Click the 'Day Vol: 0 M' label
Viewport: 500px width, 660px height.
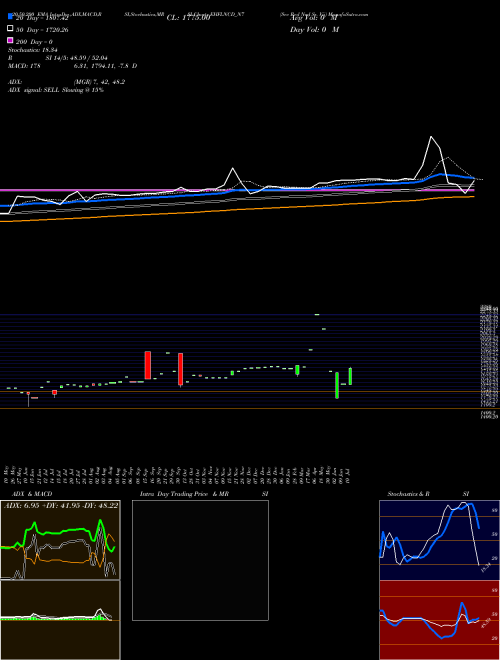coord(314,30)
